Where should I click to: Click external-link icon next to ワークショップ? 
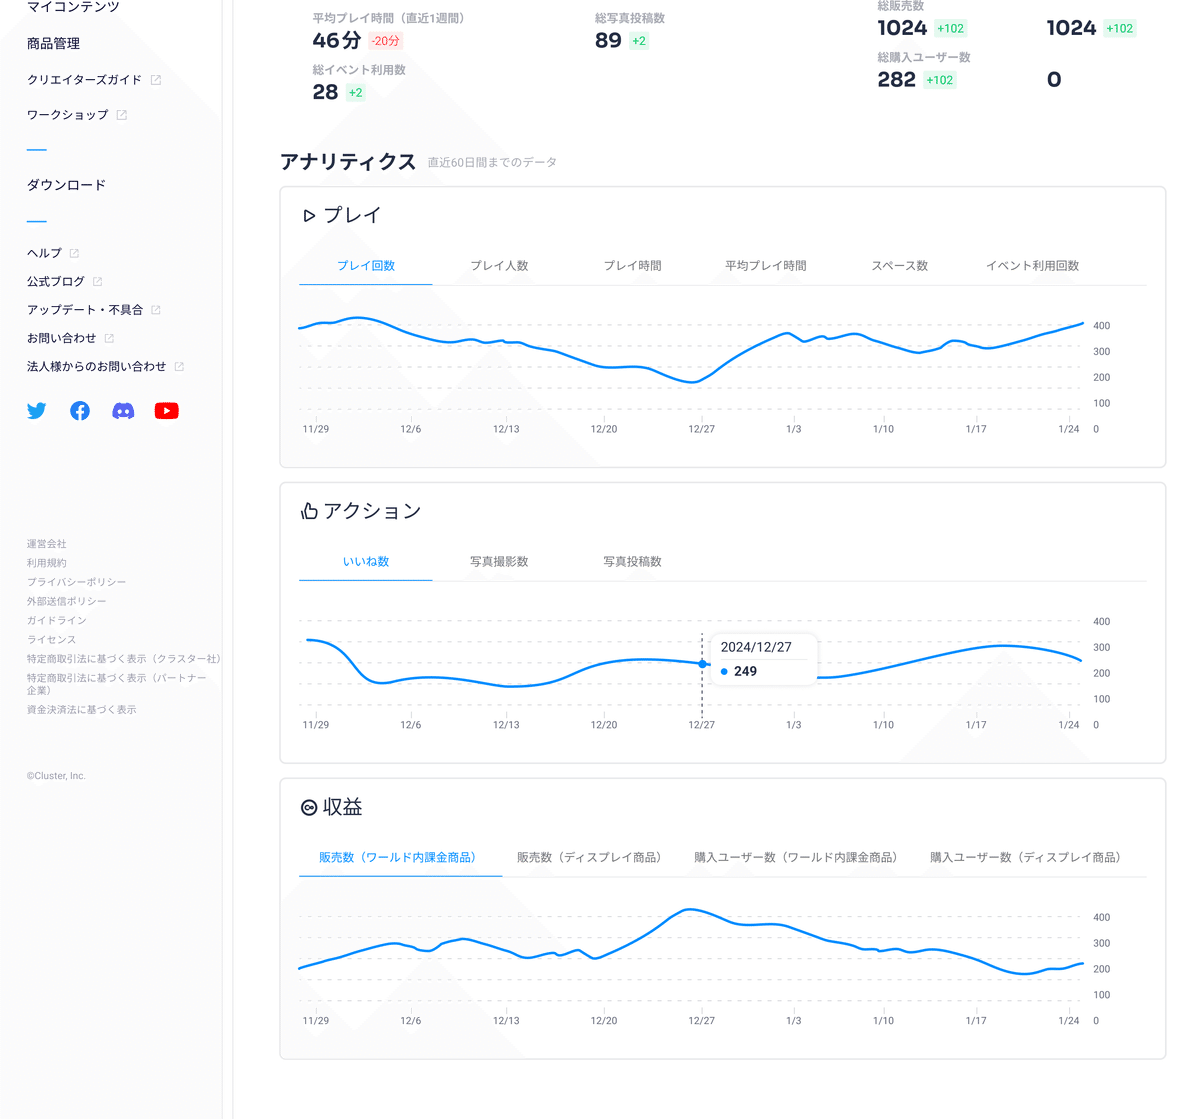(x=122, y=115)
